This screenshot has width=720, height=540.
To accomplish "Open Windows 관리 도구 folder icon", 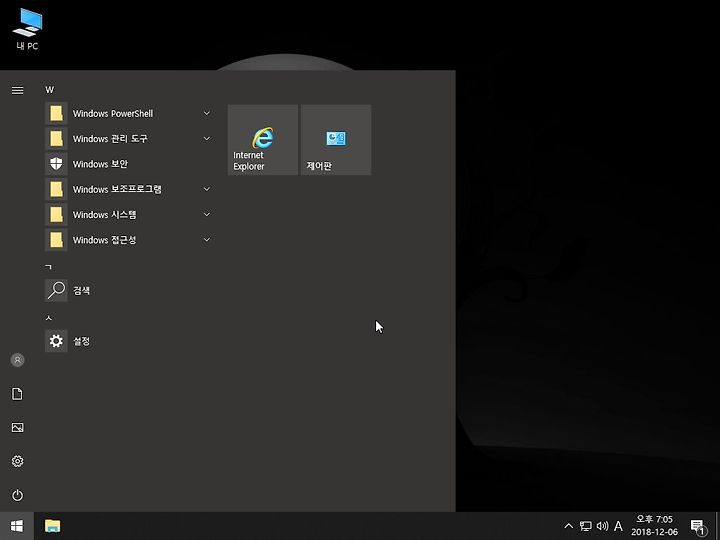I will (x=56, y=139).
